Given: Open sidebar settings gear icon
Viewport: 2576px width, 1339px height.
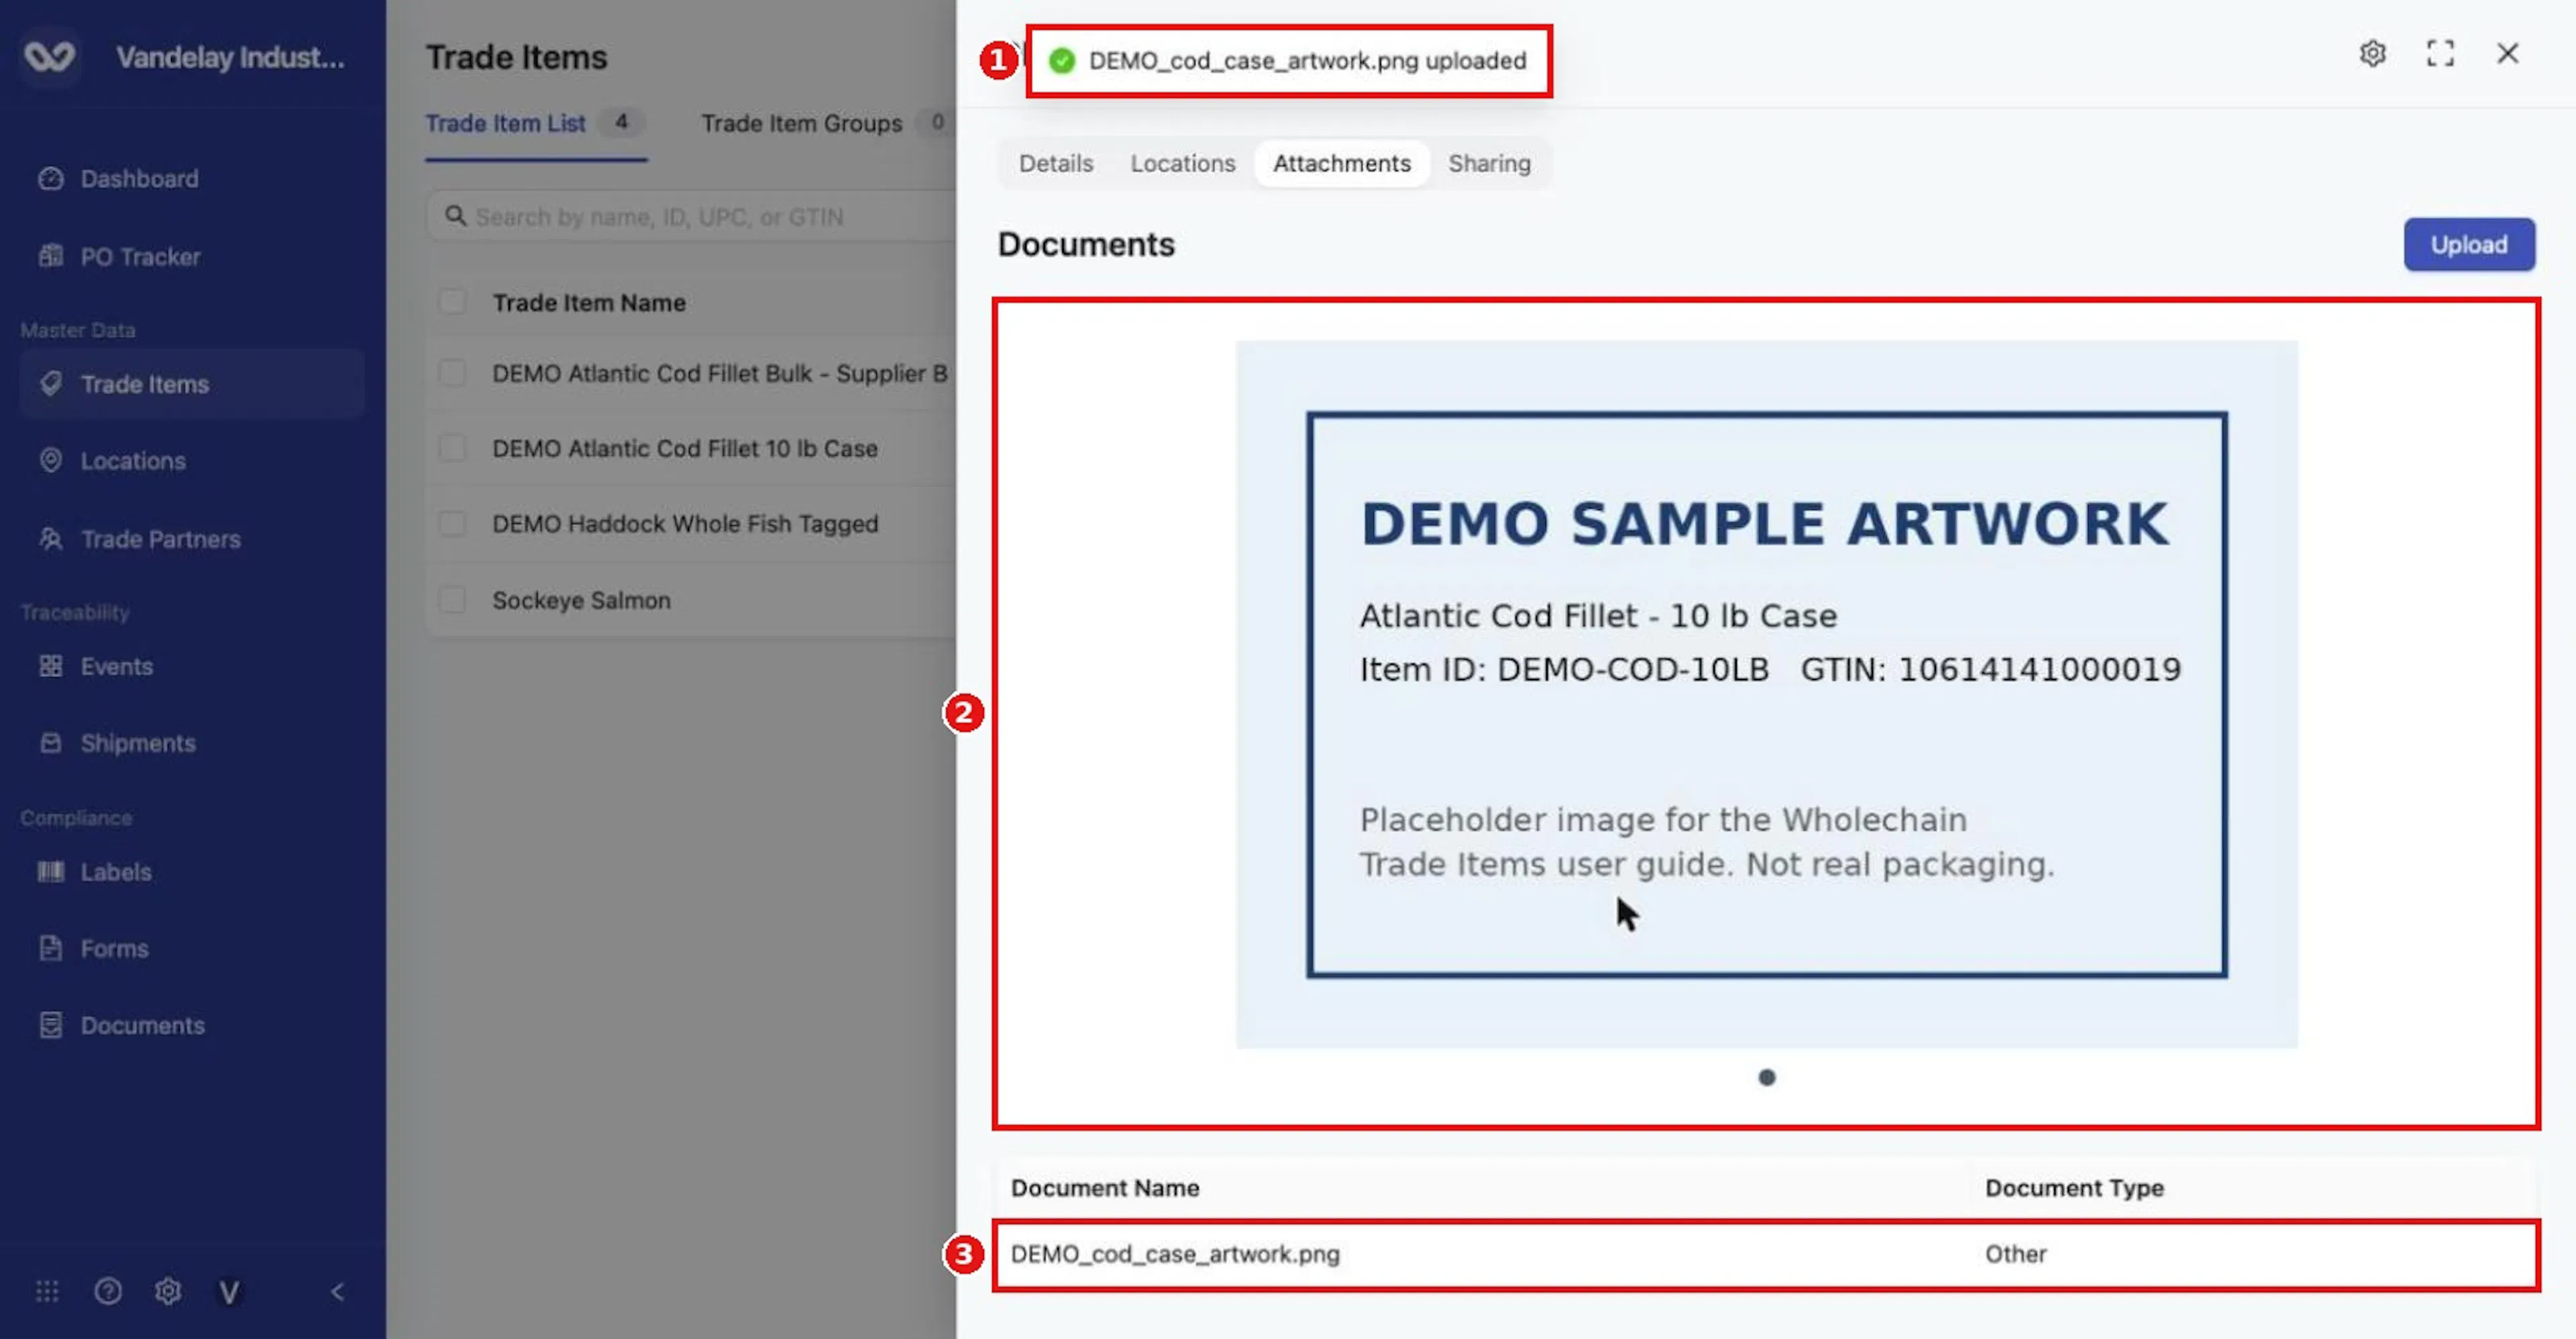Looking at the screenshot, I should (168, 1291).
